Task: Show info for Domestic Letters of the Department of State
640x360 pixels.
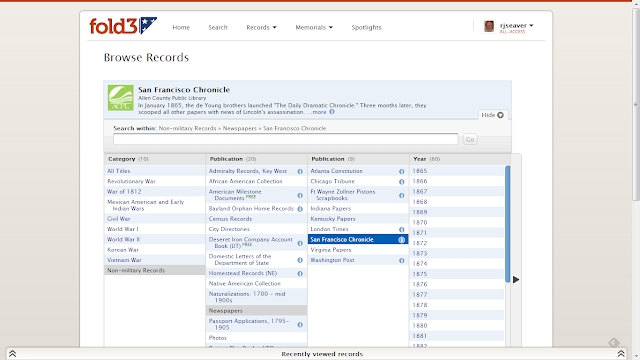Action: pyautogui.click(x=300, y=260)
